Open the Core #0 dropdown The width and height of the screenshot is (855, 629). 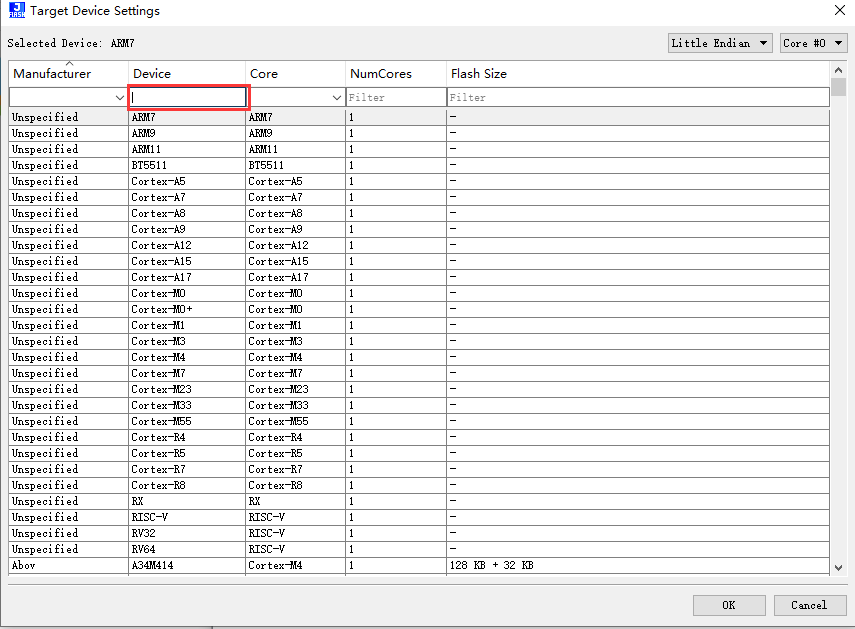(x=813, y=43)
